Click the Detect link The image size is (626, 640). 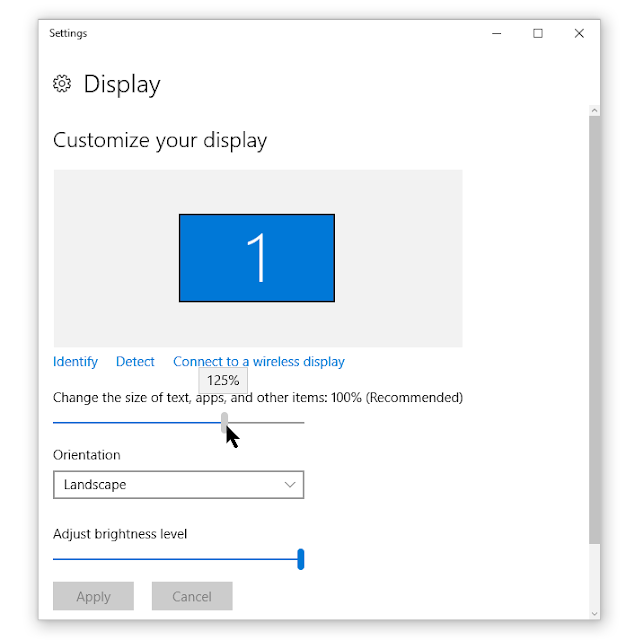pyautogui.click(x=135, y=362)
